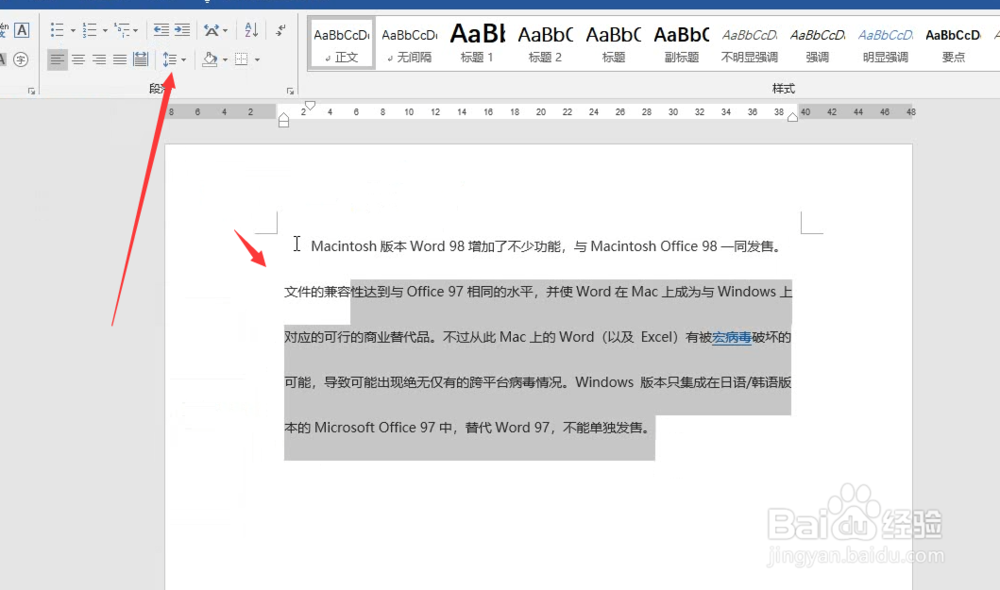Click the enclosed character (字) icon

(21, 59)
